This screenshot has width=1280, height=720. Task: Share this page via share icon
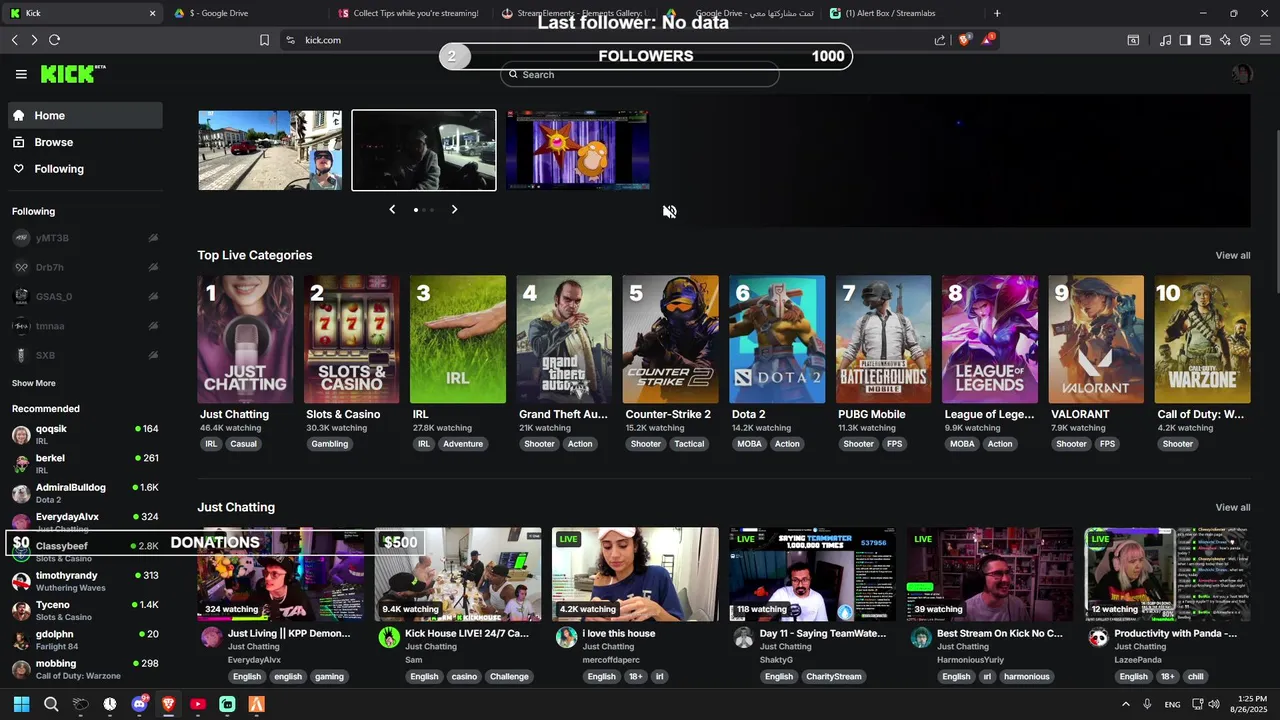tap(940, 40)
